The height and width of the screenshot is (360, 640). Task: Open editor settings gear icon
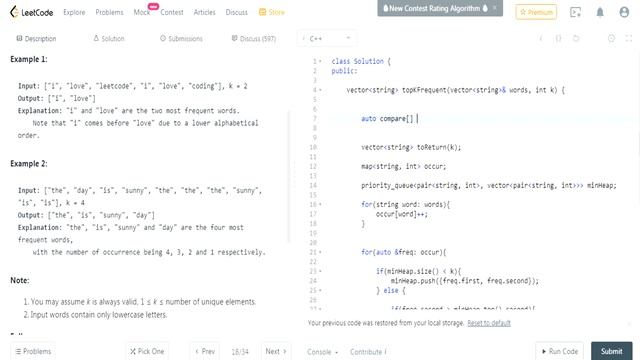pos(611,38)
